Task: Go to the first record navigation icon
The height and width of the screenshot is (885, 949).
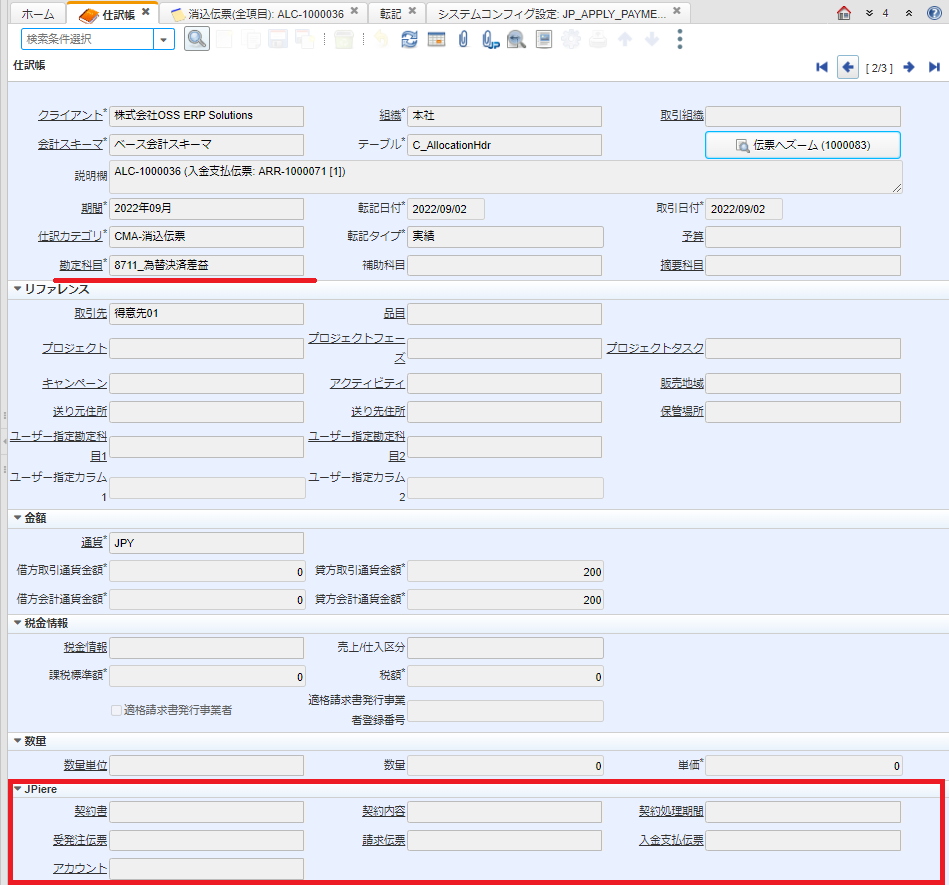Action: pos(821,67)
